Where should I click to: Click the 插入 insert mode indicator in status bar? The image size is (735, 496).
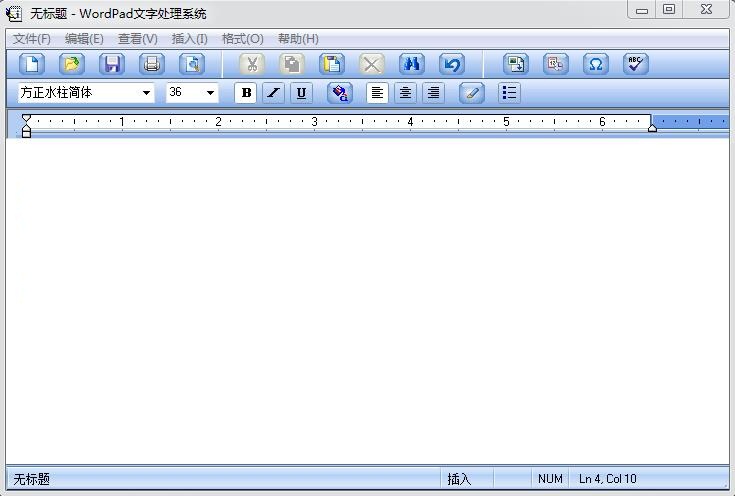[x=459, y=479]
